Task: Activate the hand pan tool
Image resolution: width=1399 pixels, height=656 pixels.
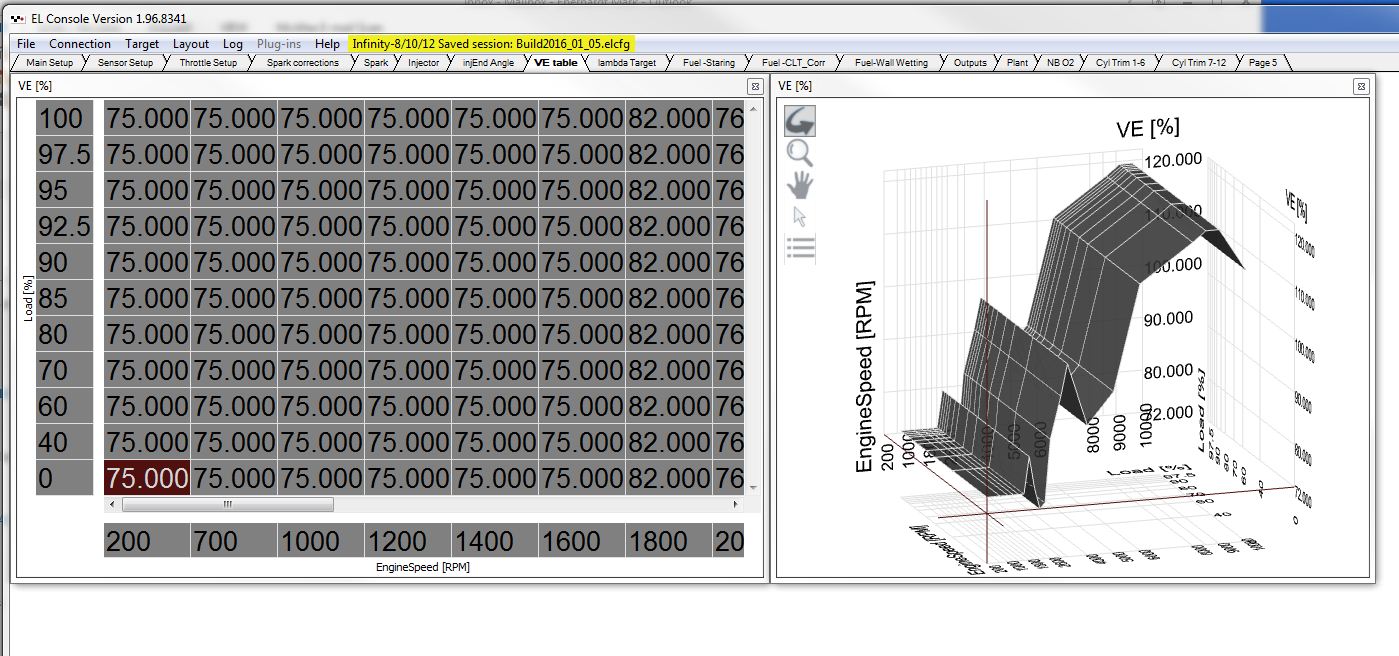Action: 800,185
